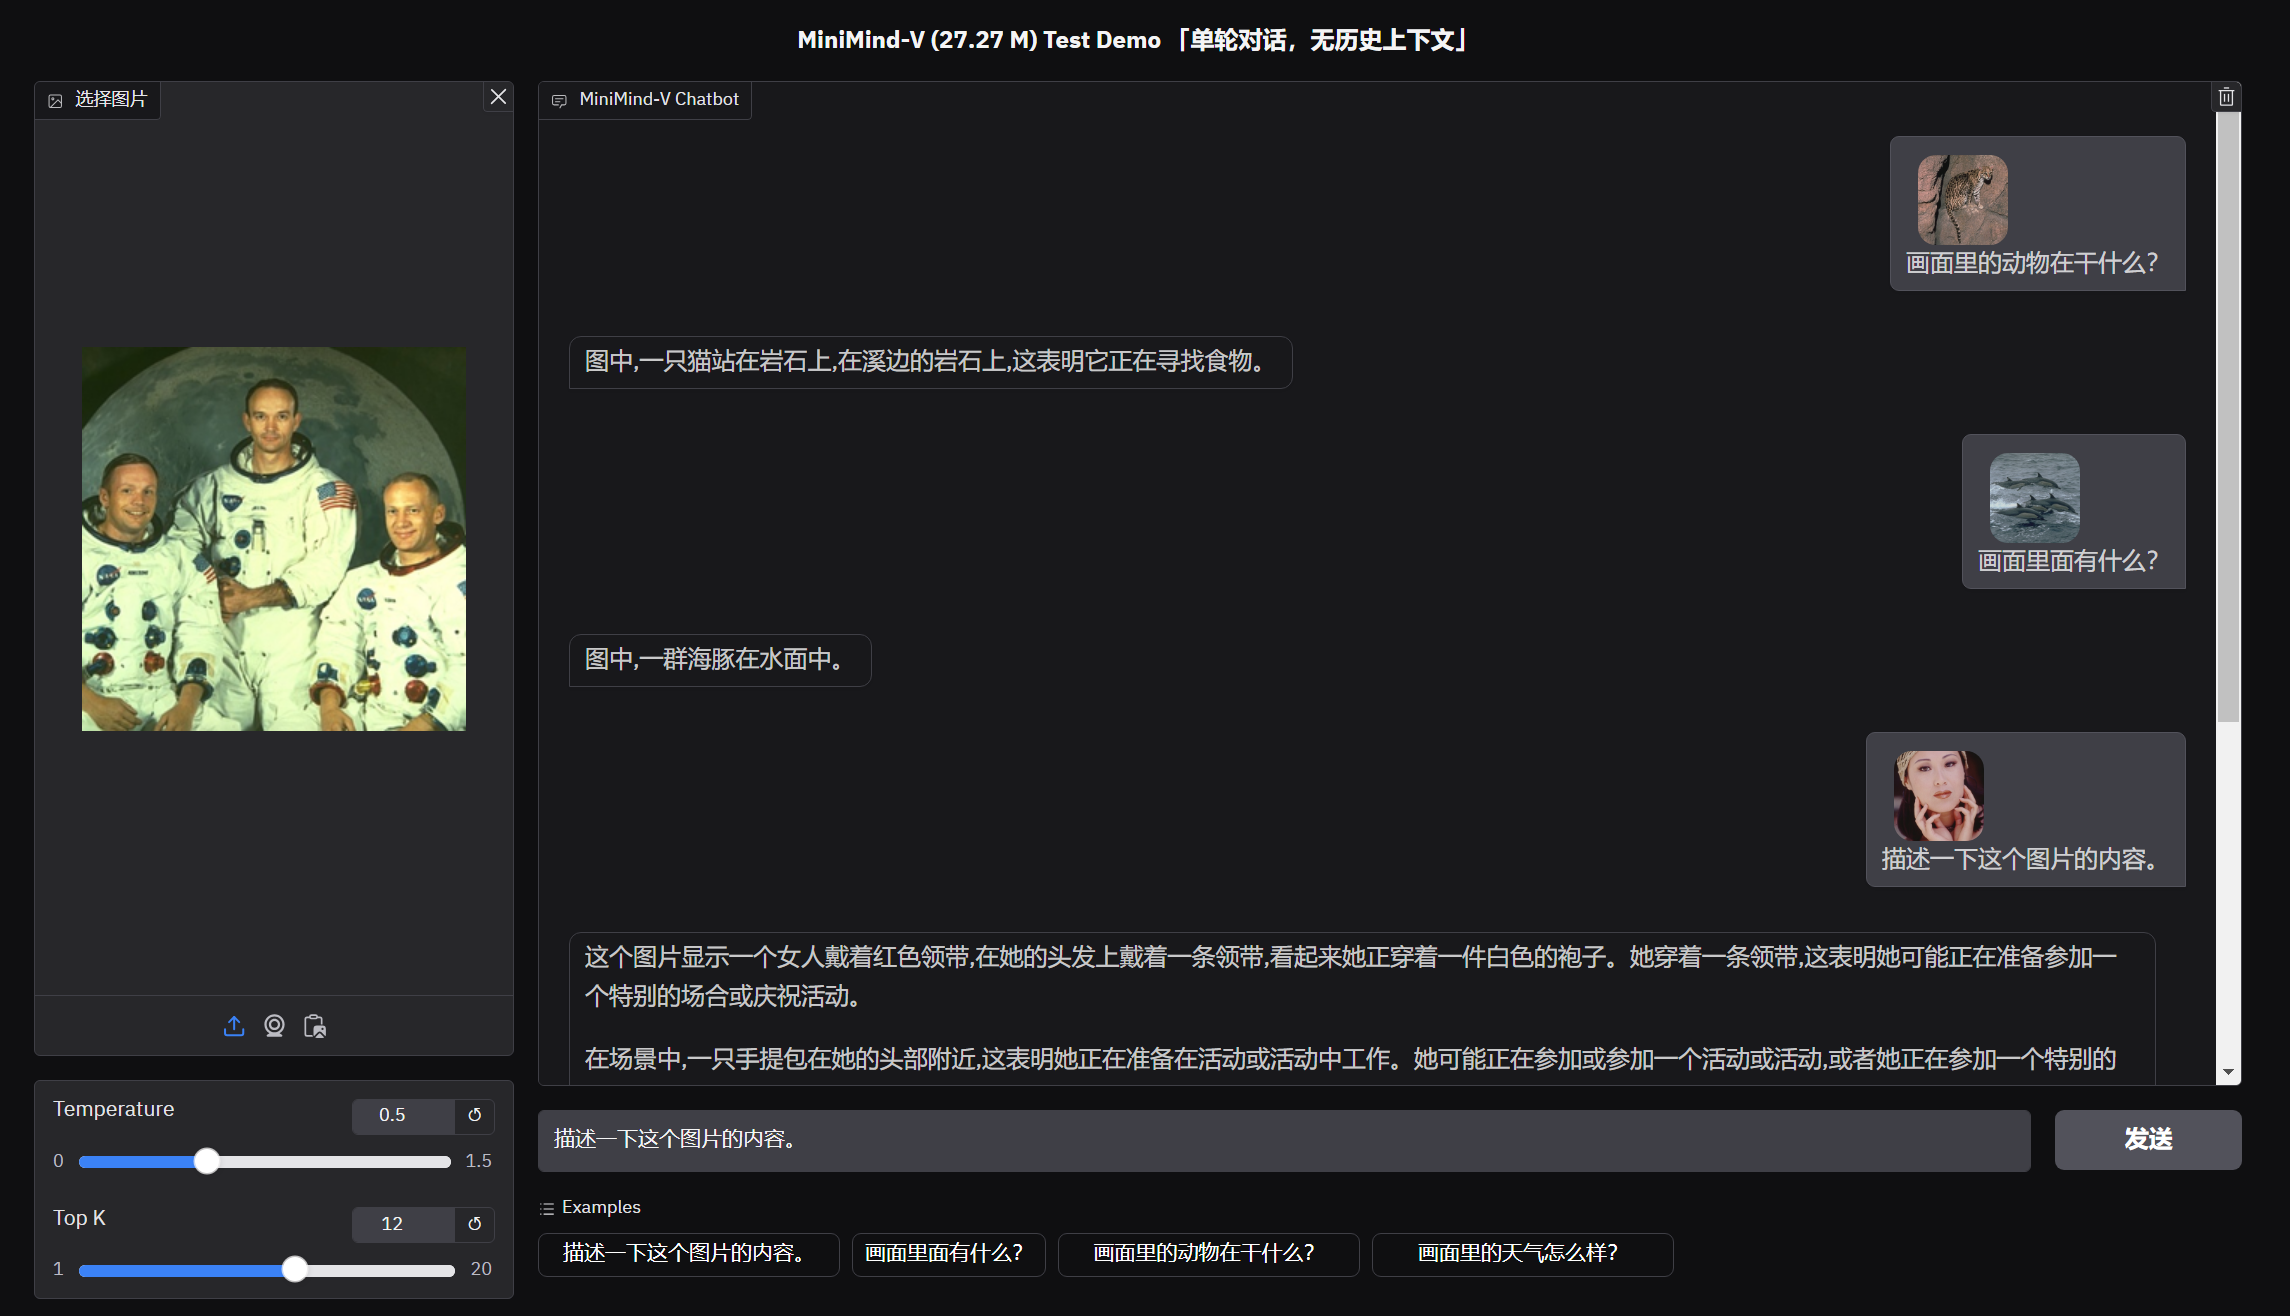This screenshot has height=1316, width=2290.
Task: Click the leopard thumbnail in chat
Action: point(1962,200)
